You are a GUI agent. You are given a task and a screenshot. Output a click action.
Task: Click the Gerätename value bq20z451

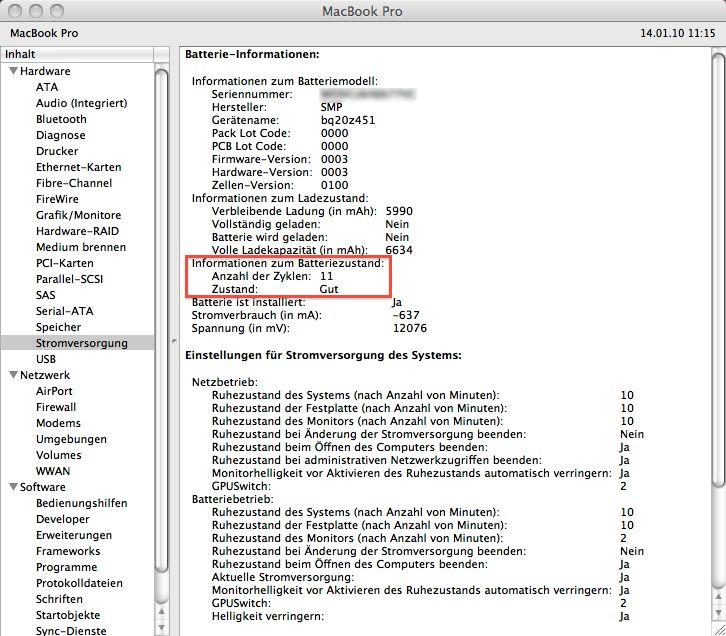(348, 120)
